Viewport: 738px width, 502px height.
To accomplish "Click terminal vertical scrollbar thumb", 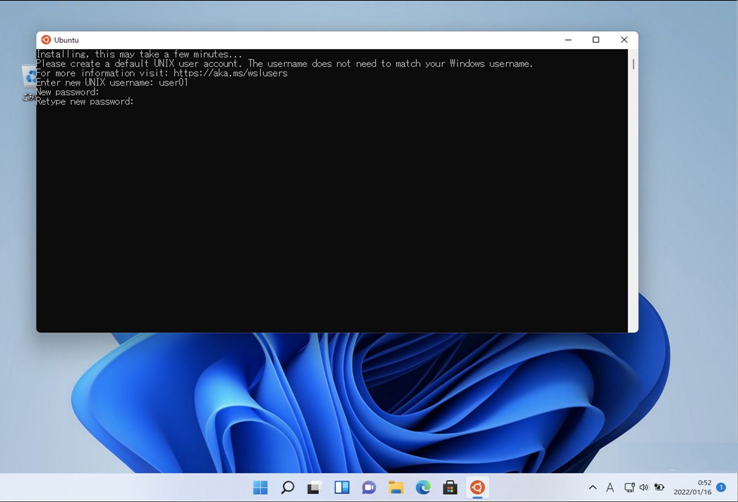I will click(x=634, y=64).
